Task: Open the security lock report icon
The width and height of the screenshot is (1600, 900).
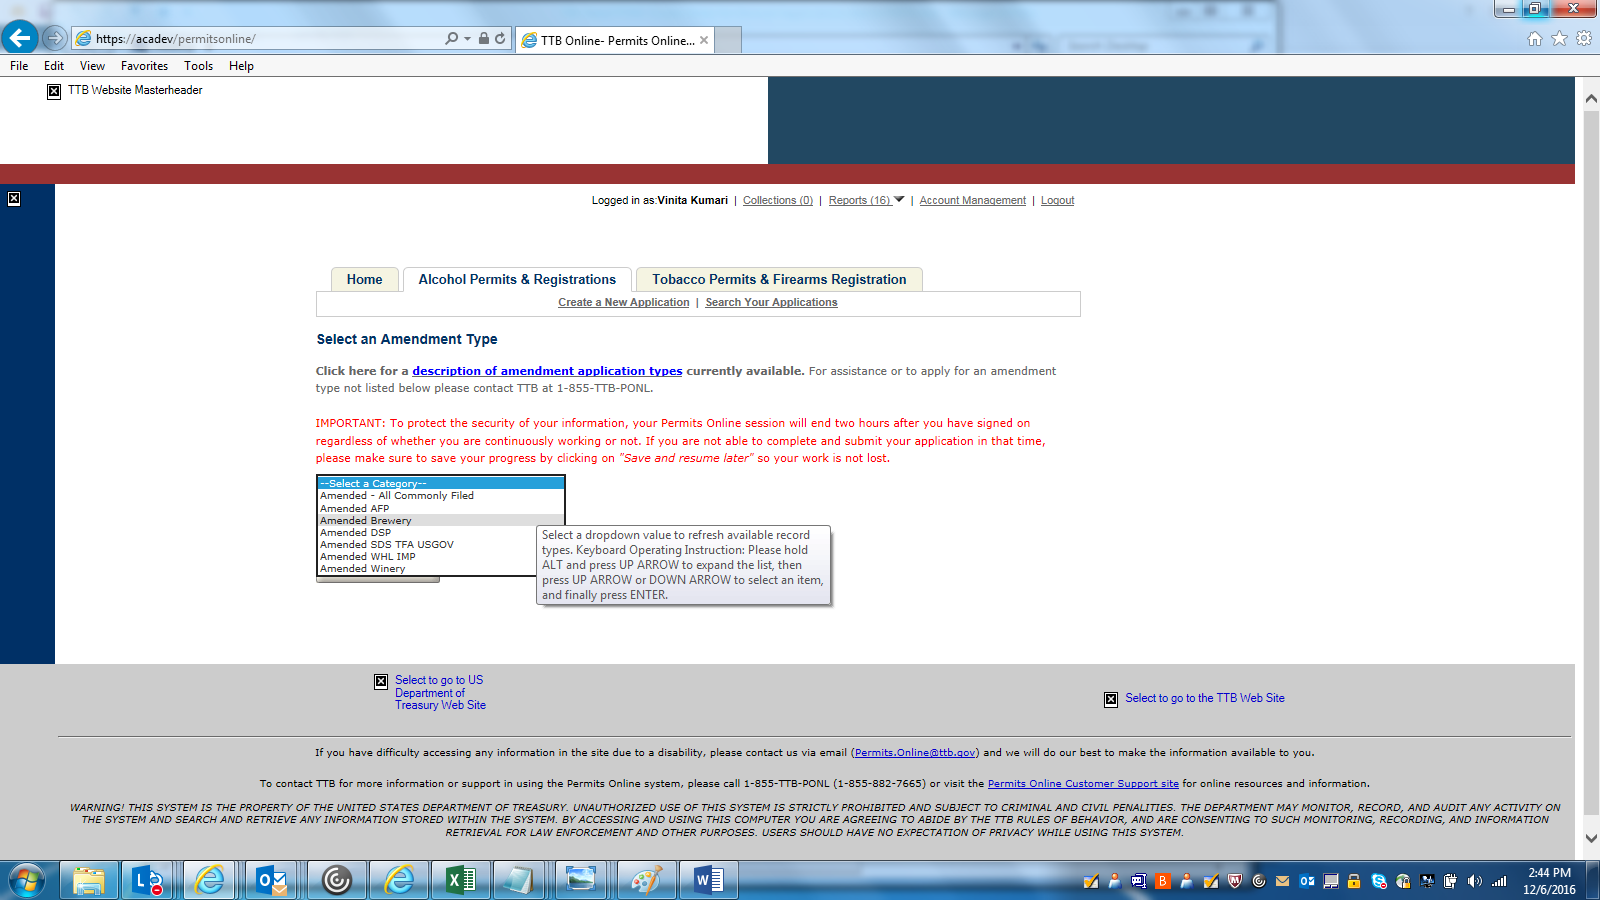Action: (484, 39)
